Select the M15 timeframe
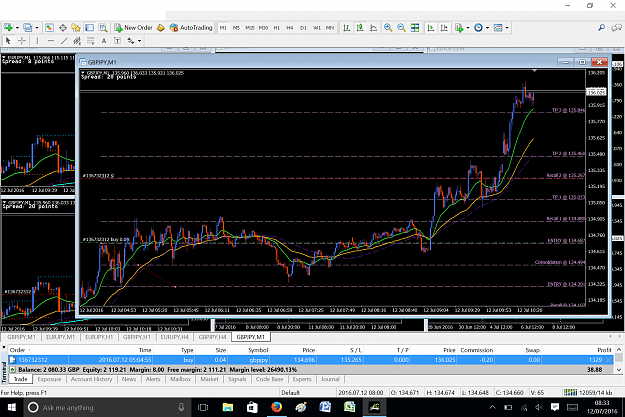Screen dimensions: 625x417 pyautogui.click(x=250, y=28)
